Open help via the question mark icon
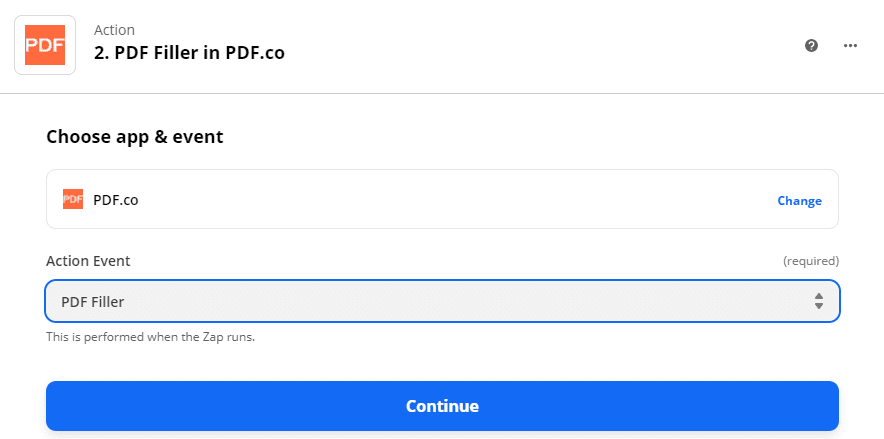 [812, 45]
